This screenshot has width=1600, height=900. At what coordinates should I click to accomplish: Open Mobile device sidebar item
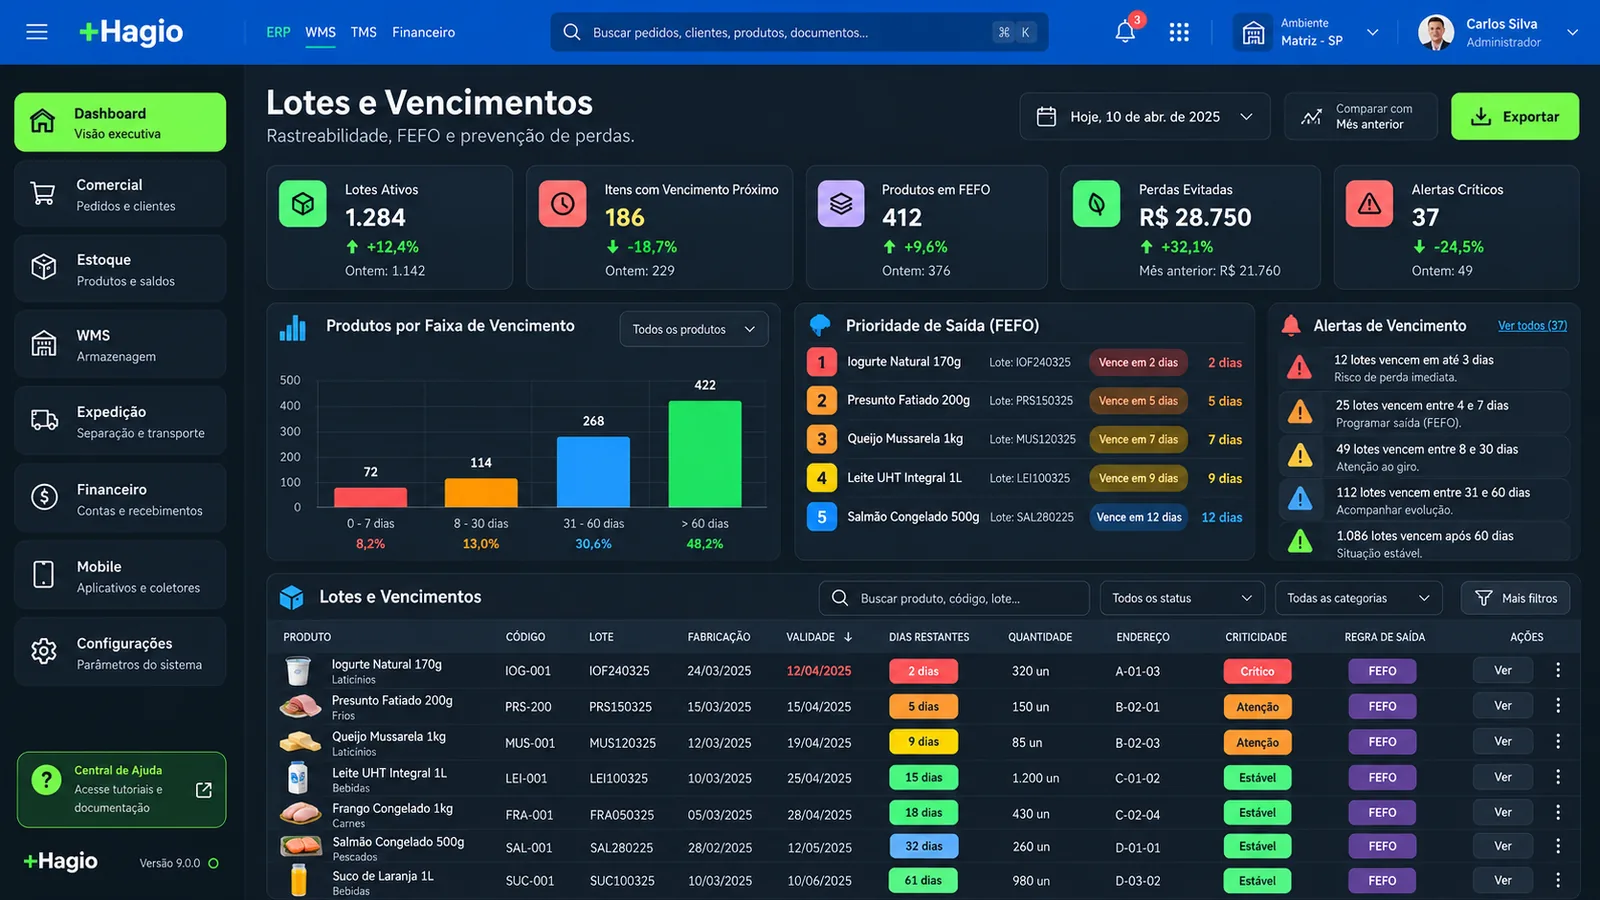pyautogui.click(x=120, y=576)
